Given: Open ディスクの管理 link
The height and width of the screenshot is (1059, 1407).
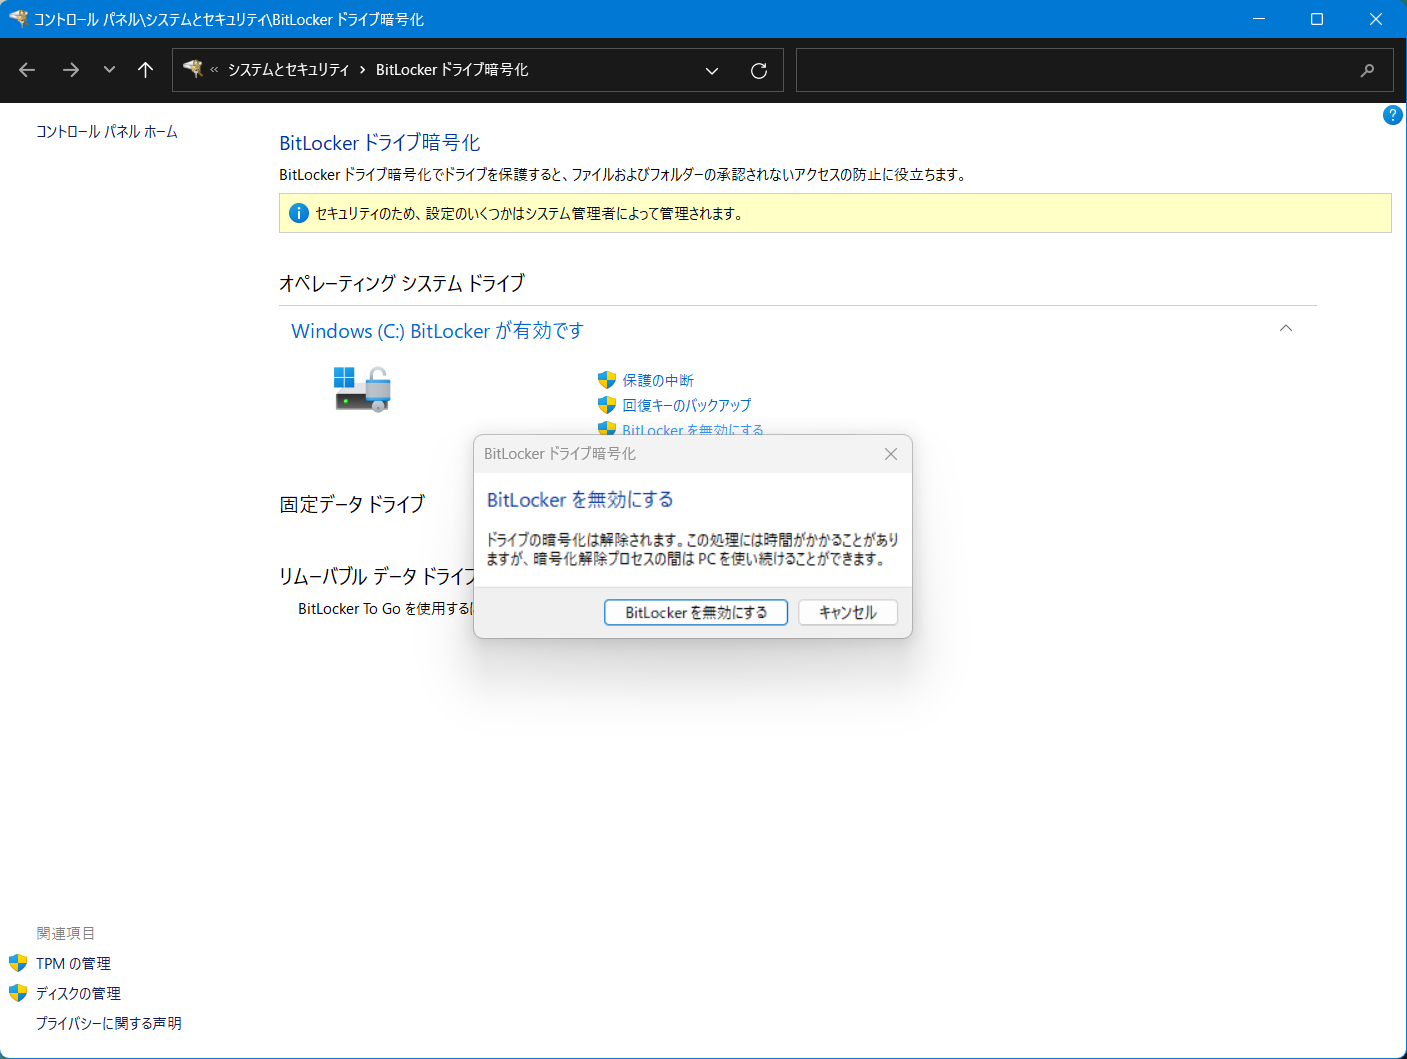Looking at the screenshot, I should [78, 994].
